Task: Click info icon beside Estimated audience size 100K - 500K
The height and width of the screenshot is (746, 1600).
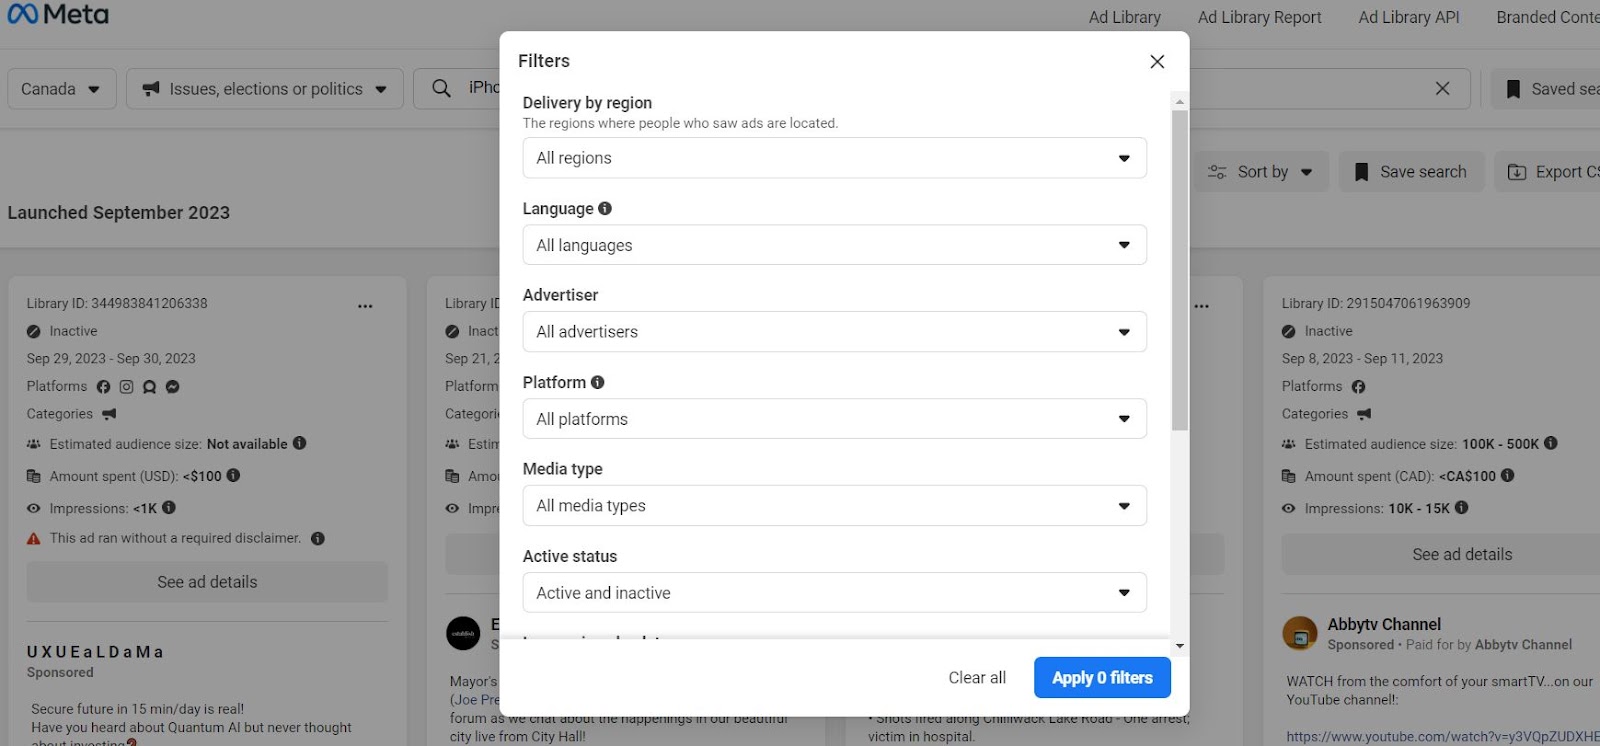Action: coord(1551,443)
